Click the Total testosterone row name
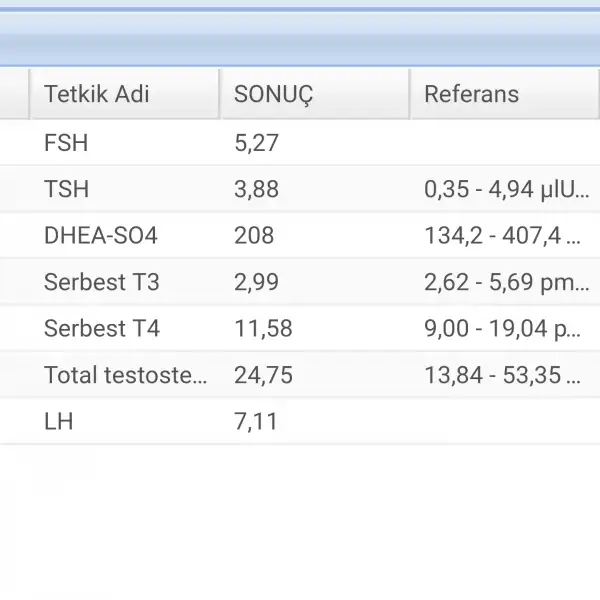Image resolution: width=600 pixels, height=600 pixels. [125, 375]
